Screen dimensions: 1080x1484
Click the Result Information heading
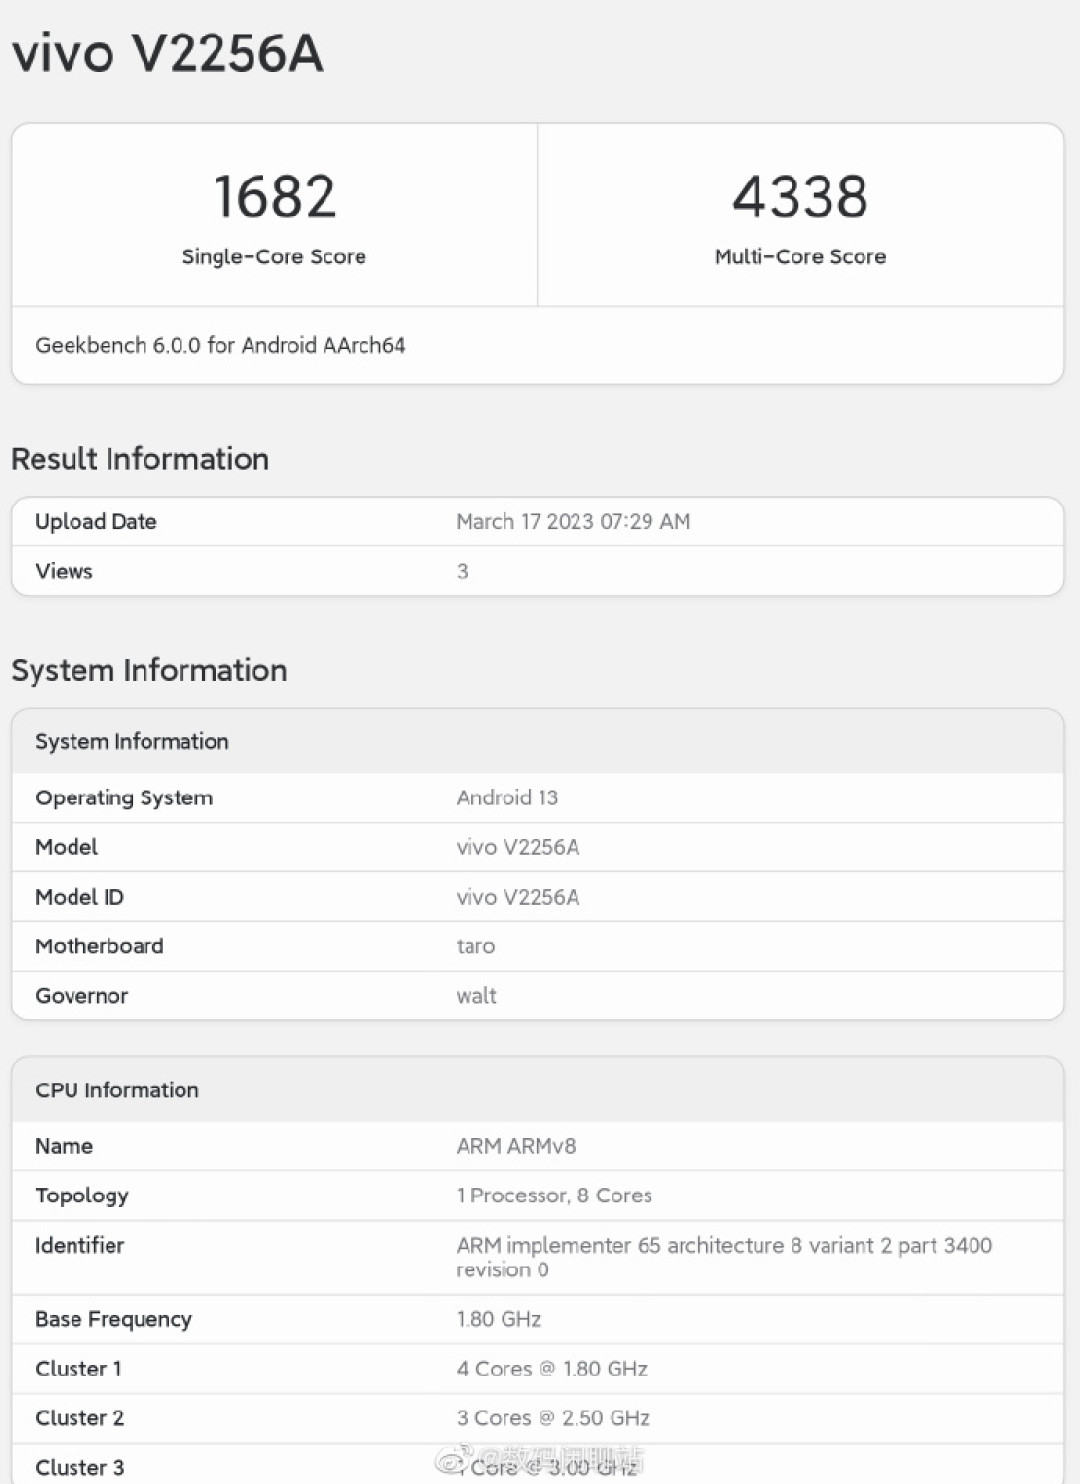[140, 459]
